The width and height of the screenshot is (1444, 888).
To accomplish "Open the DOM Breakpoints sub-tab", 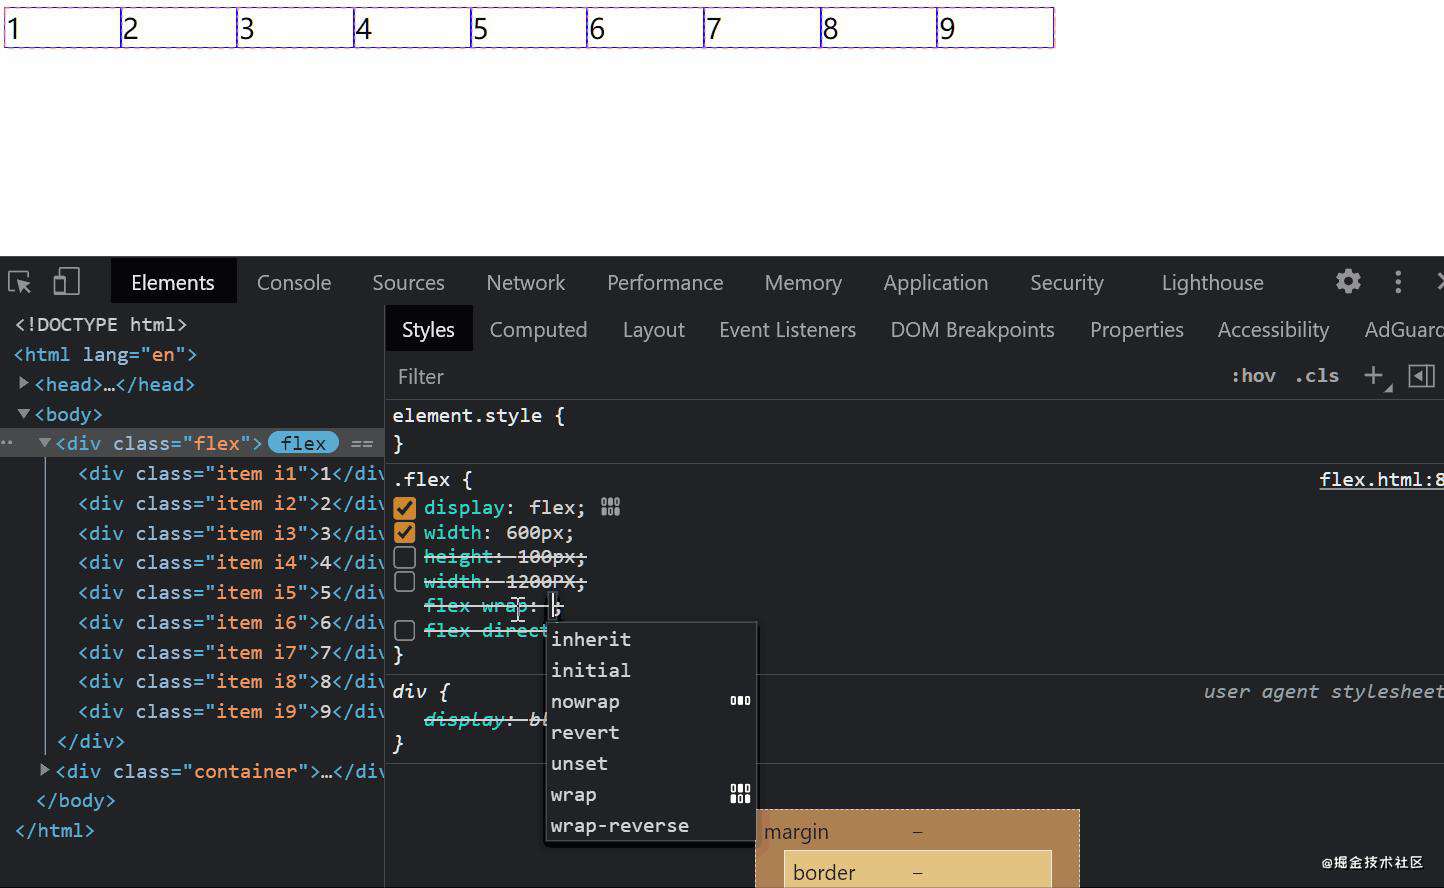I will [x=972, y=329].
